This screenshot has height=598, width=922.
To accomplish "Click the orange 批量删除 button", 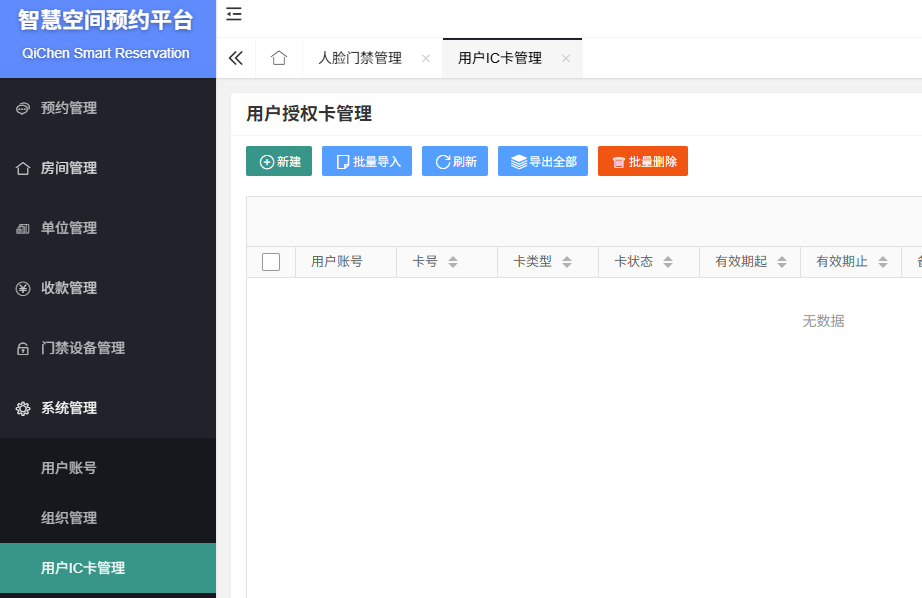I will click(x=643, y=161).
